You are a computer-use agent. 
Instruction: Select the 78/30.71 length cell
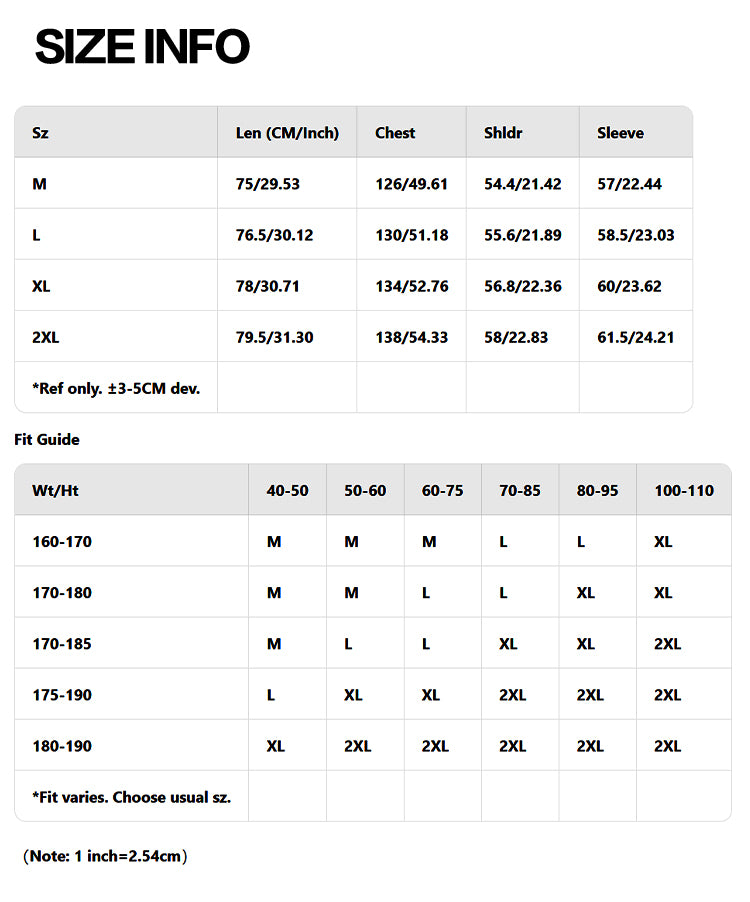tap(267, 286)
